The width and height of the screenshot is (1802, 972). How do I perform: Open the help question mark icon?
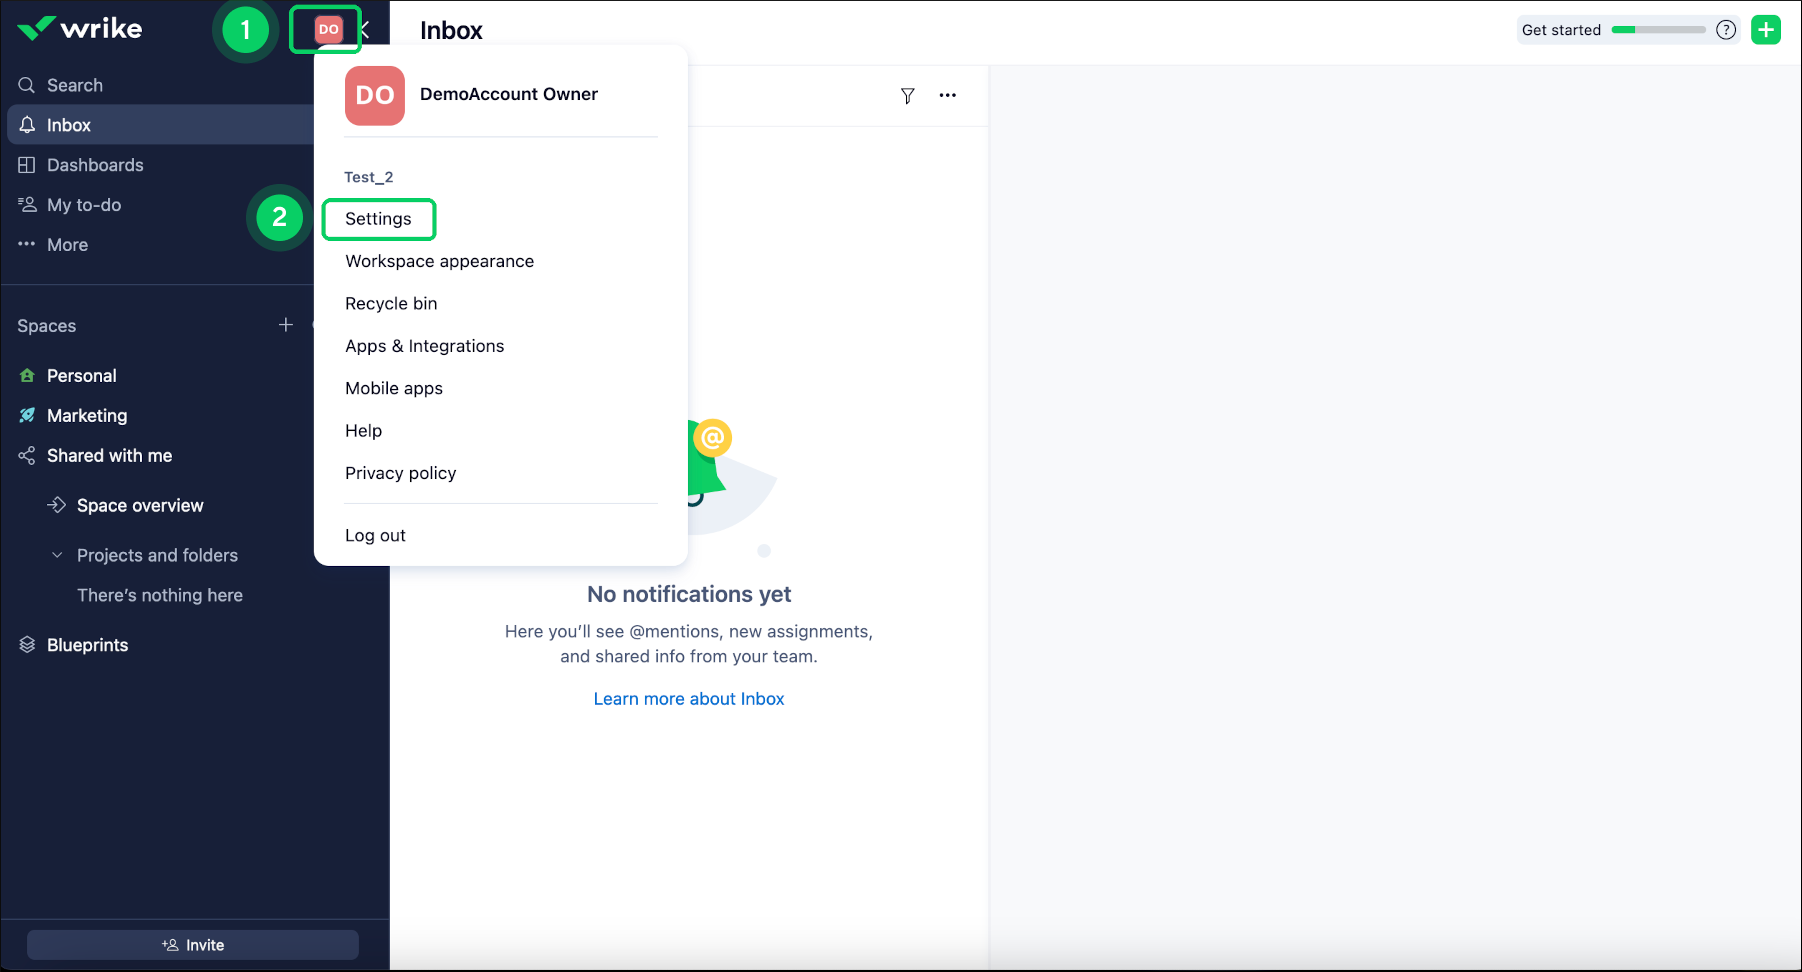pos(1725,30)
